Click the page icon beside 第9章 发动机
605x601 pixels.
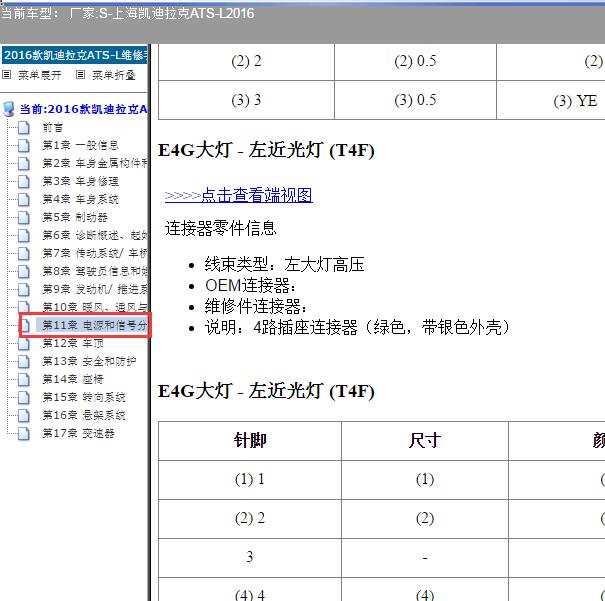pos(24,289)
